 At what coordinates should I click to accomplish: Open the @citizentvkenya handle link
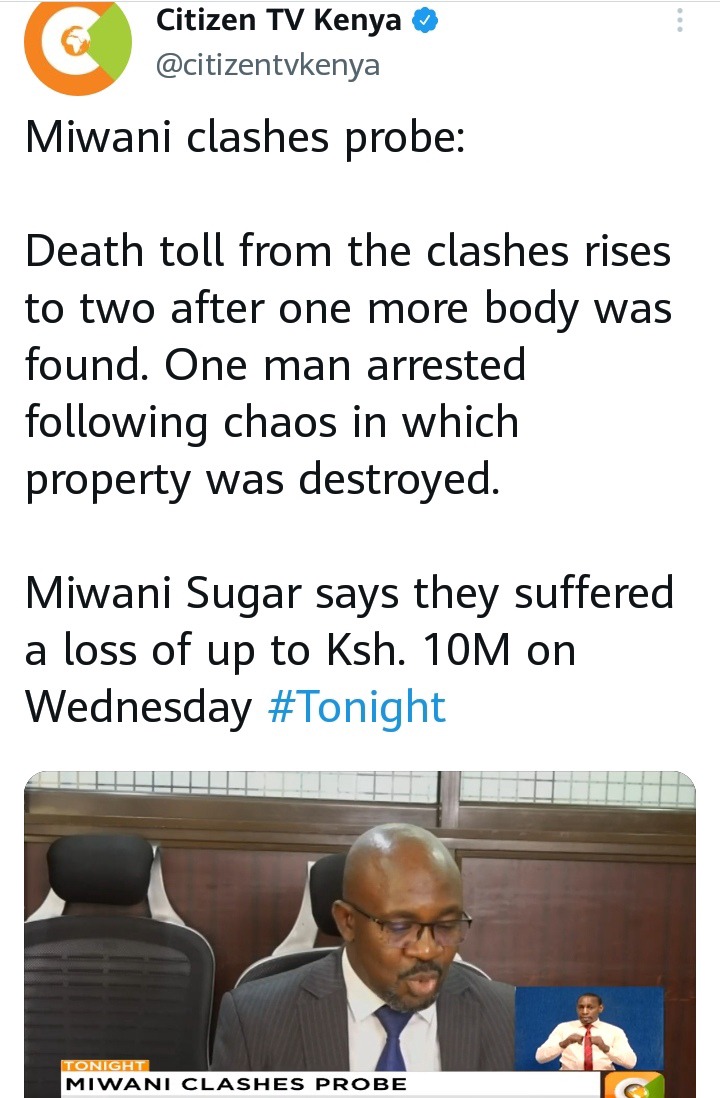268,66
